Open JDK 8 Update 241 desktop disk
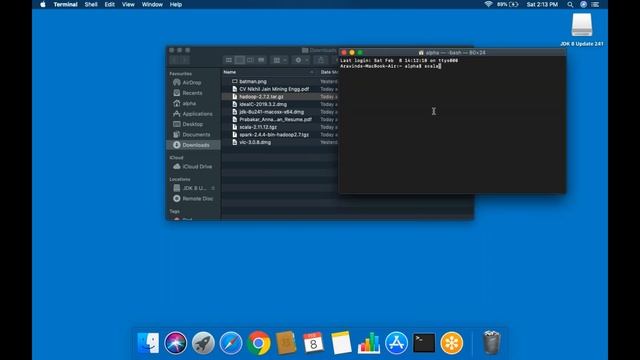 tap(582, 29)
